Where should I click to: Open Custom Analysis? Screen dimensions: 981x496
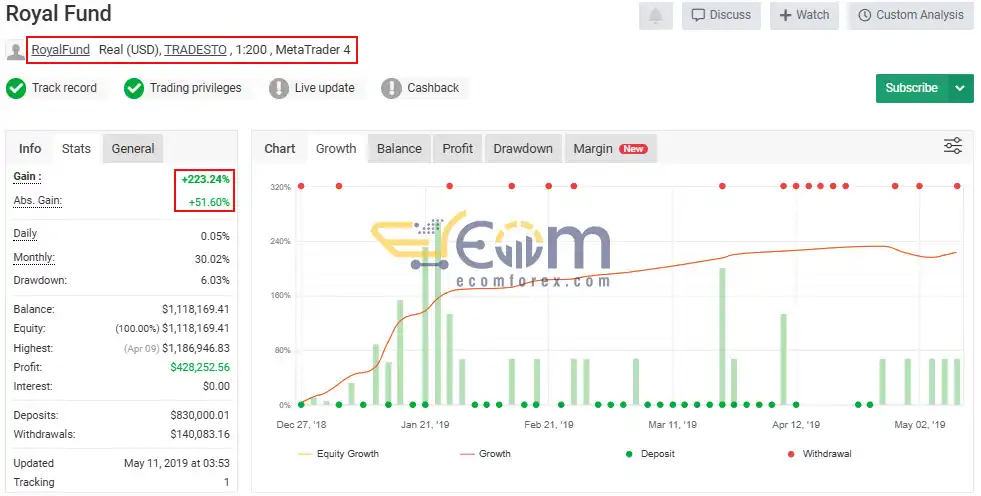910,16
